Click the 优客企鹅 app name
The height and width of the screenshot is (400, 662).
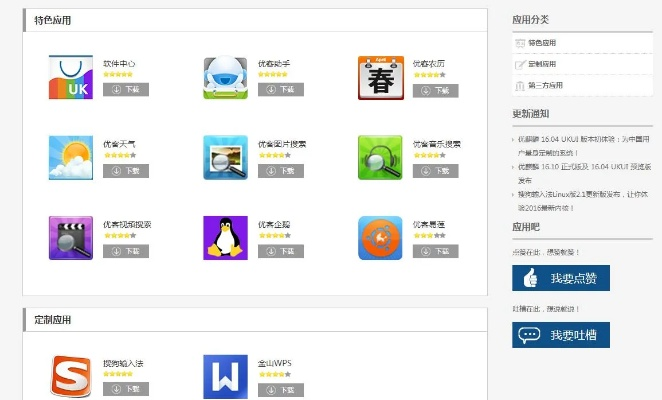tap(274, 225)
